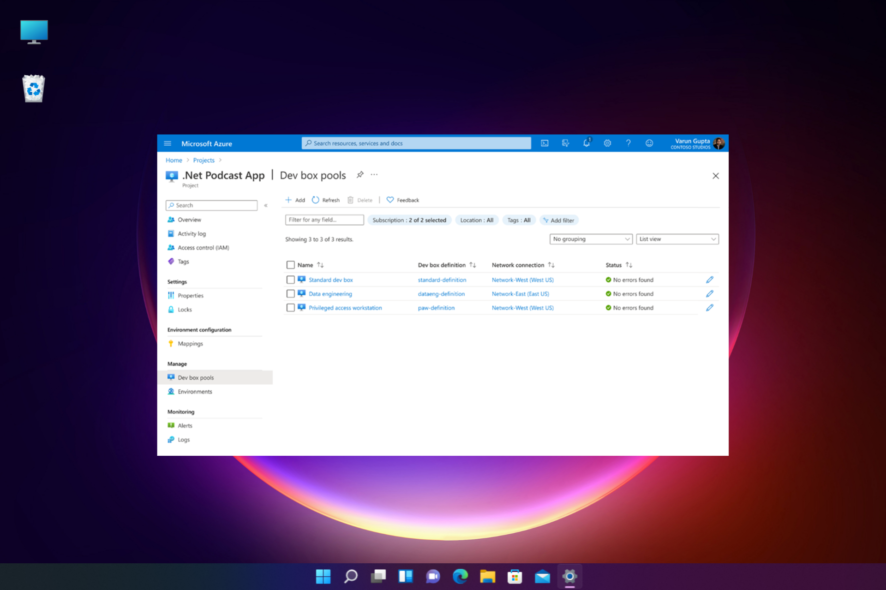The image size is (886, 590).
Task: Edit the Data engineering pool
Action: tap(710, 294)
